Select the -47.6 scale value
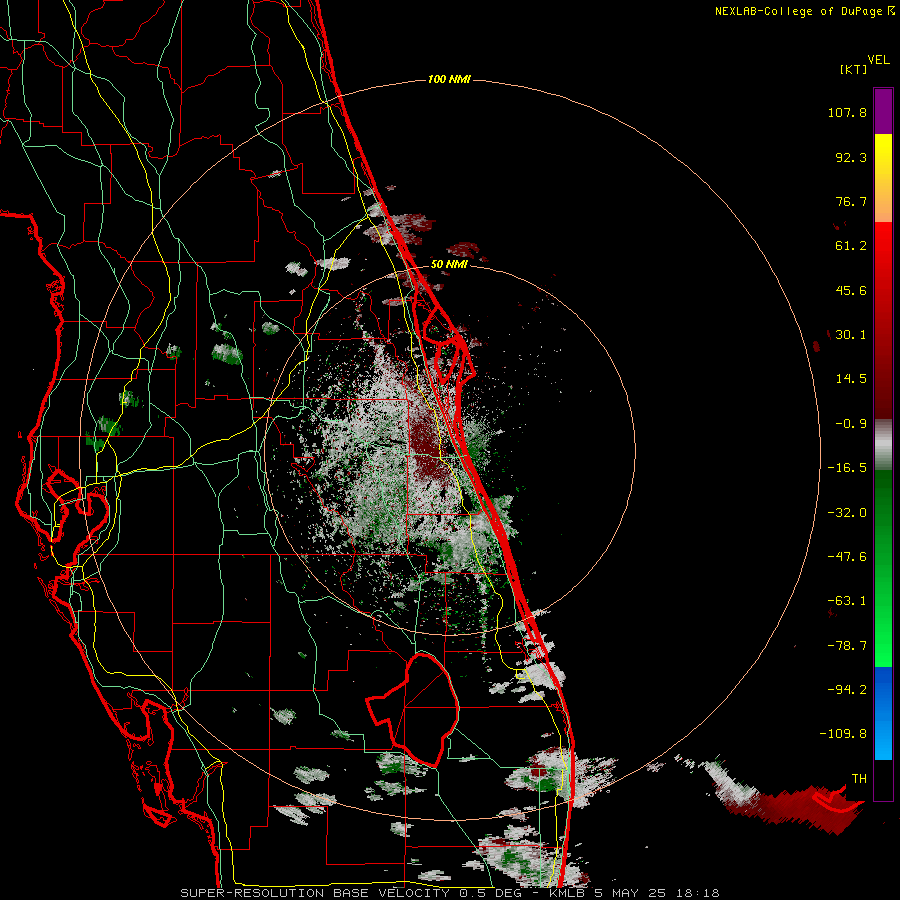 (847, 557)
